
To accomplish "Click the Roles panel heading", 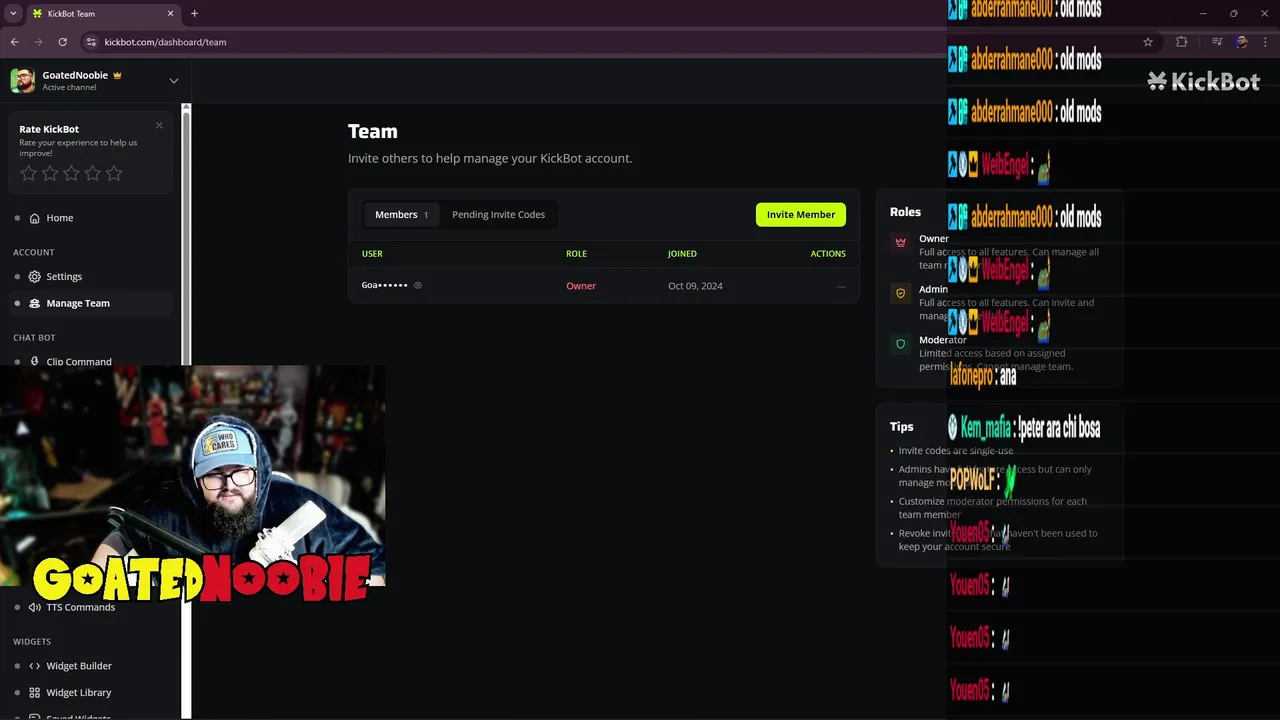I will click(905, 212).
